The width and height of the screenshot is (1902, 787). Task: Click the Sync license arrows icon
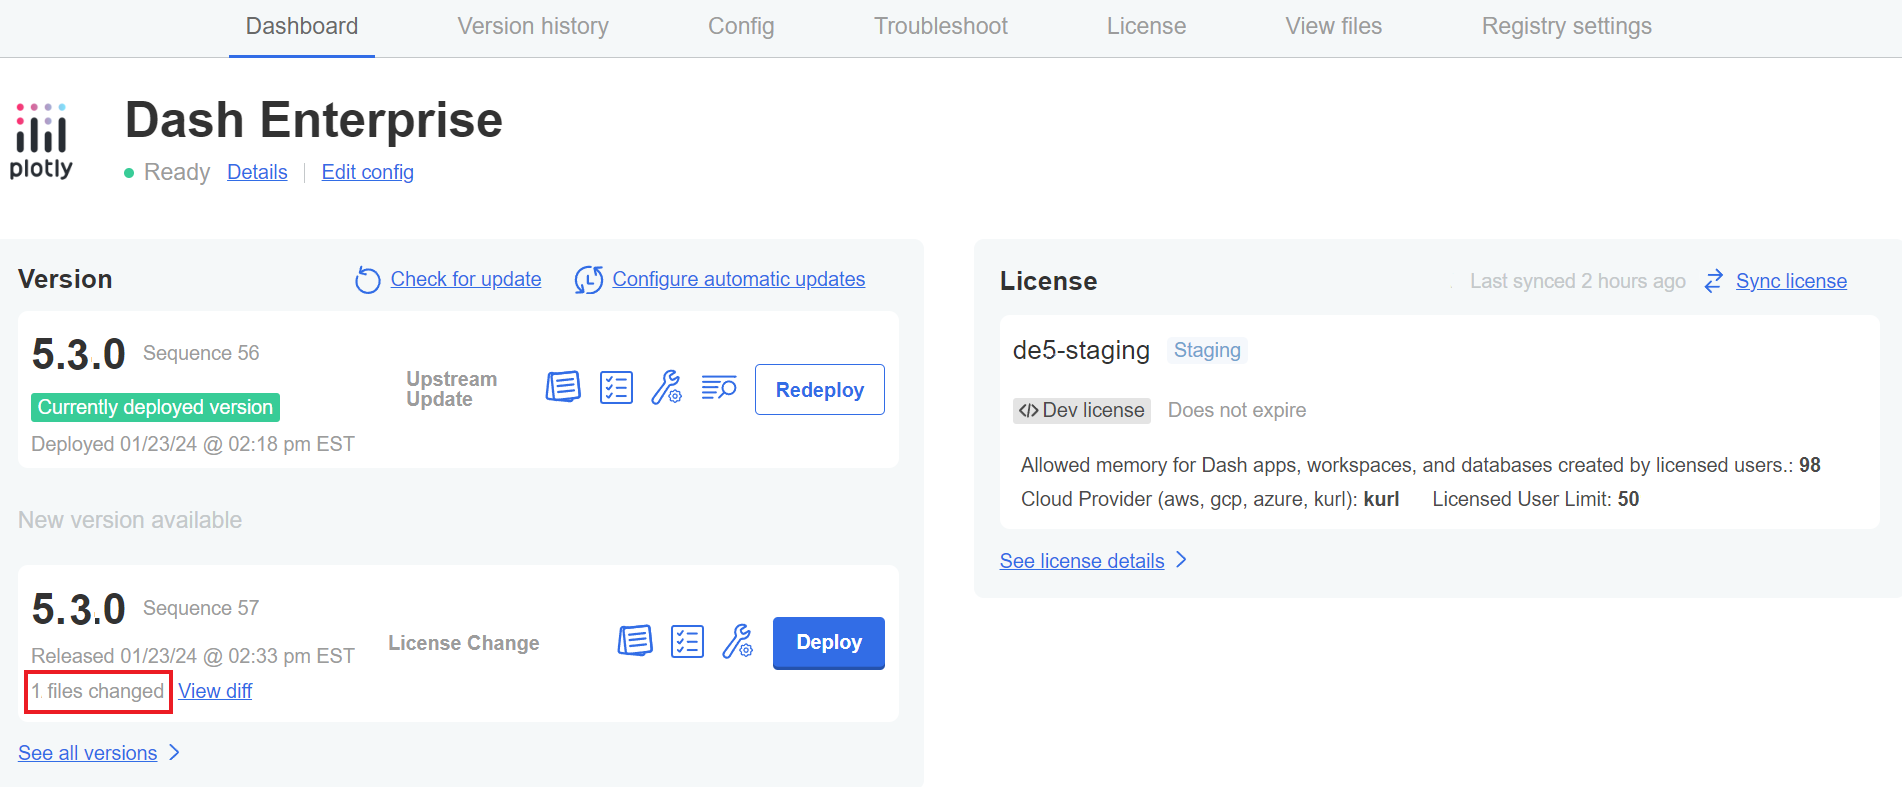click(x=1714, y=281)
